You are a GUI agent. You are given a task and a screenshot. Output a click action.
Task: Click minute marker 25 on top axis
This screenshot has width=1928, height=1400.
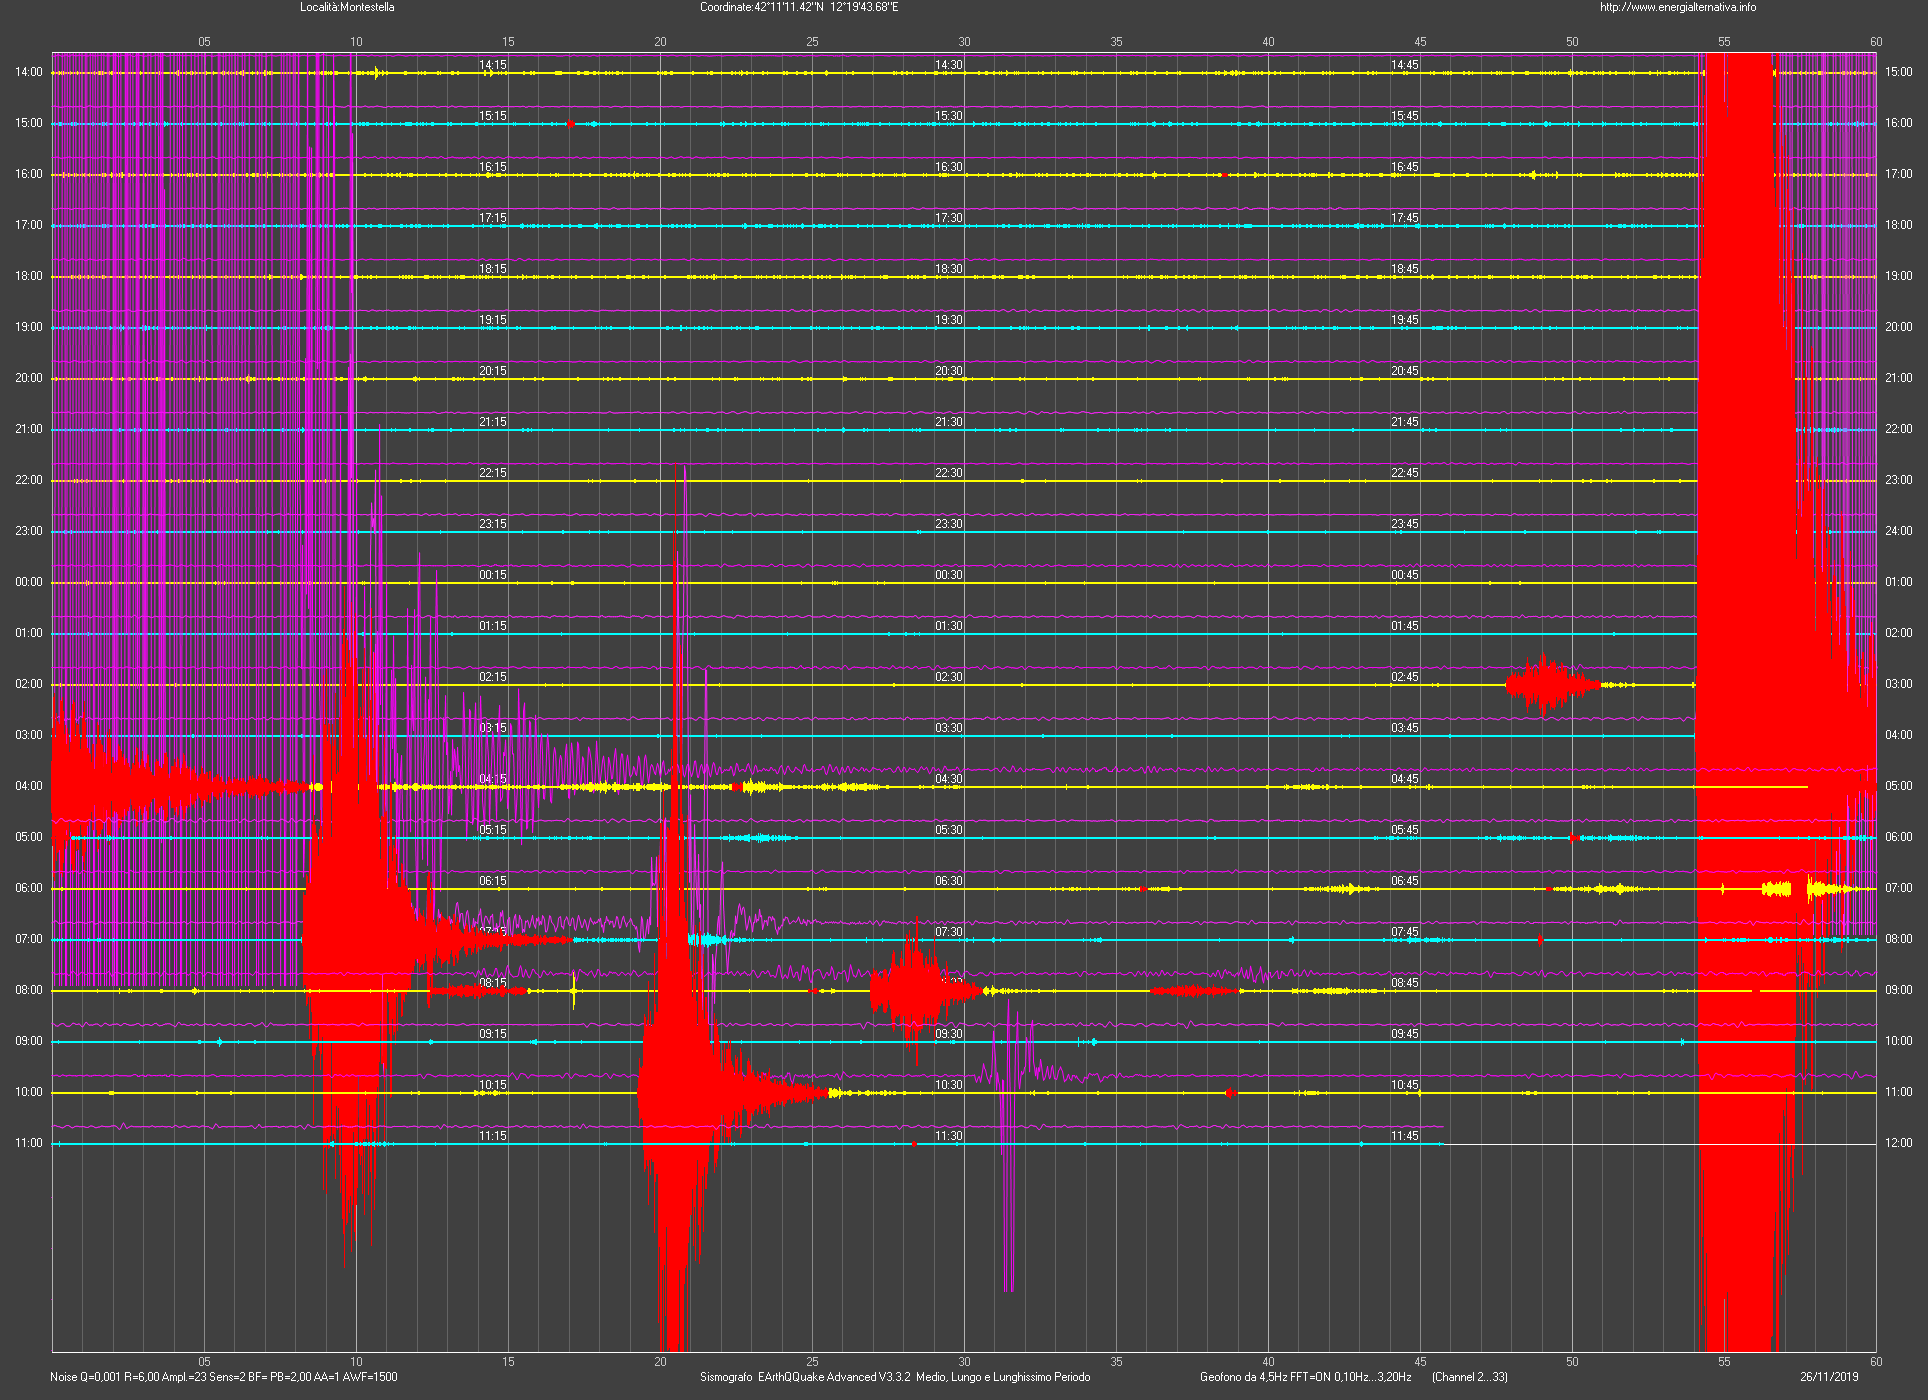(812, 42)
